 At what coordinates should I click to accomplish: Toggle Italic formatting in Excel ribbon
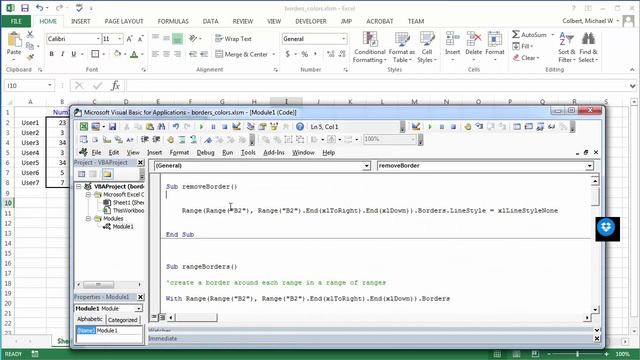tap(62, 54)
